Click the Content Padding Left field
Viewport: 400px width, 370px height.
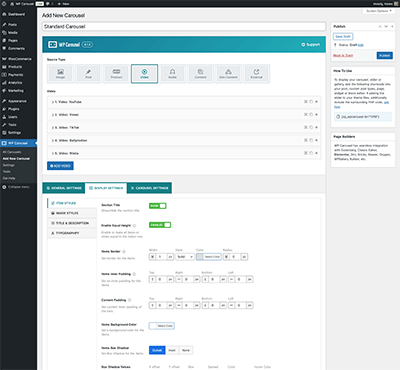click(x=241, y=305)
